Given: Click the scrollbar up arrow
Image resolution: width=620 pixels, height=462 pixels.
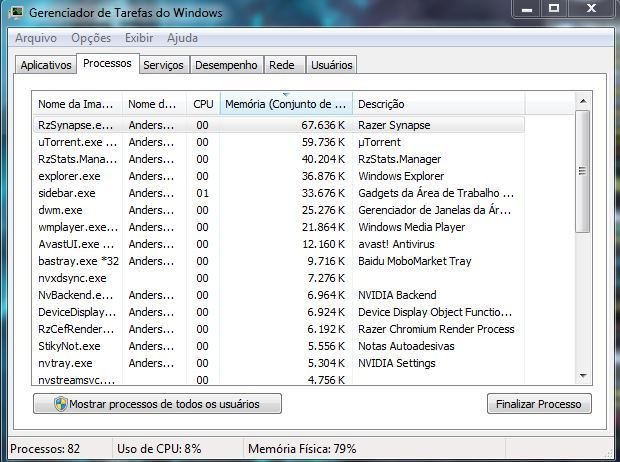Looking at the screenshot, I should pyautogui.click(x=583, y=101).
